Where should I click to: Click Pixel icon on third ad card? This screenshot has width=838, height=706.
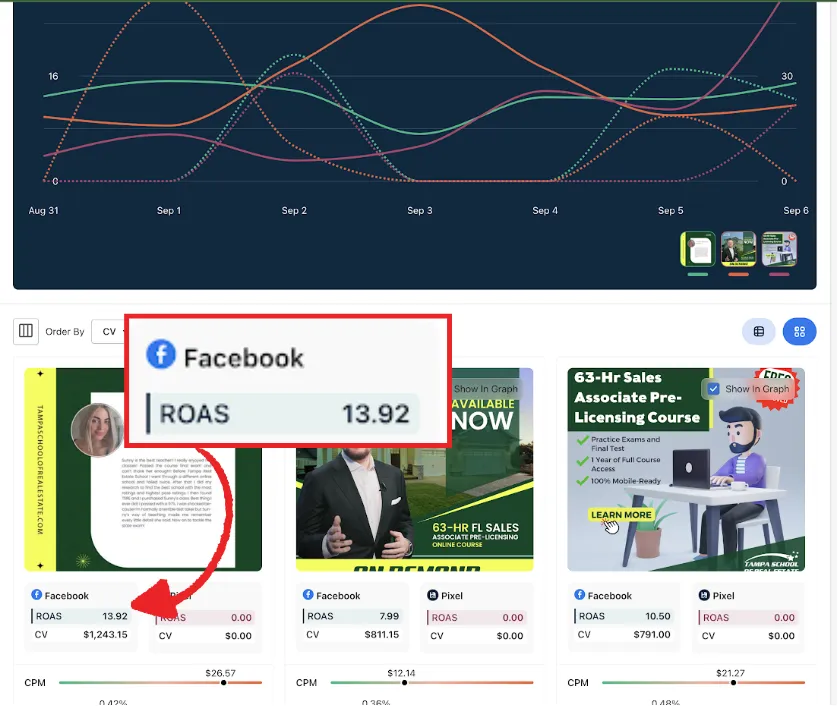click(704, 595)
